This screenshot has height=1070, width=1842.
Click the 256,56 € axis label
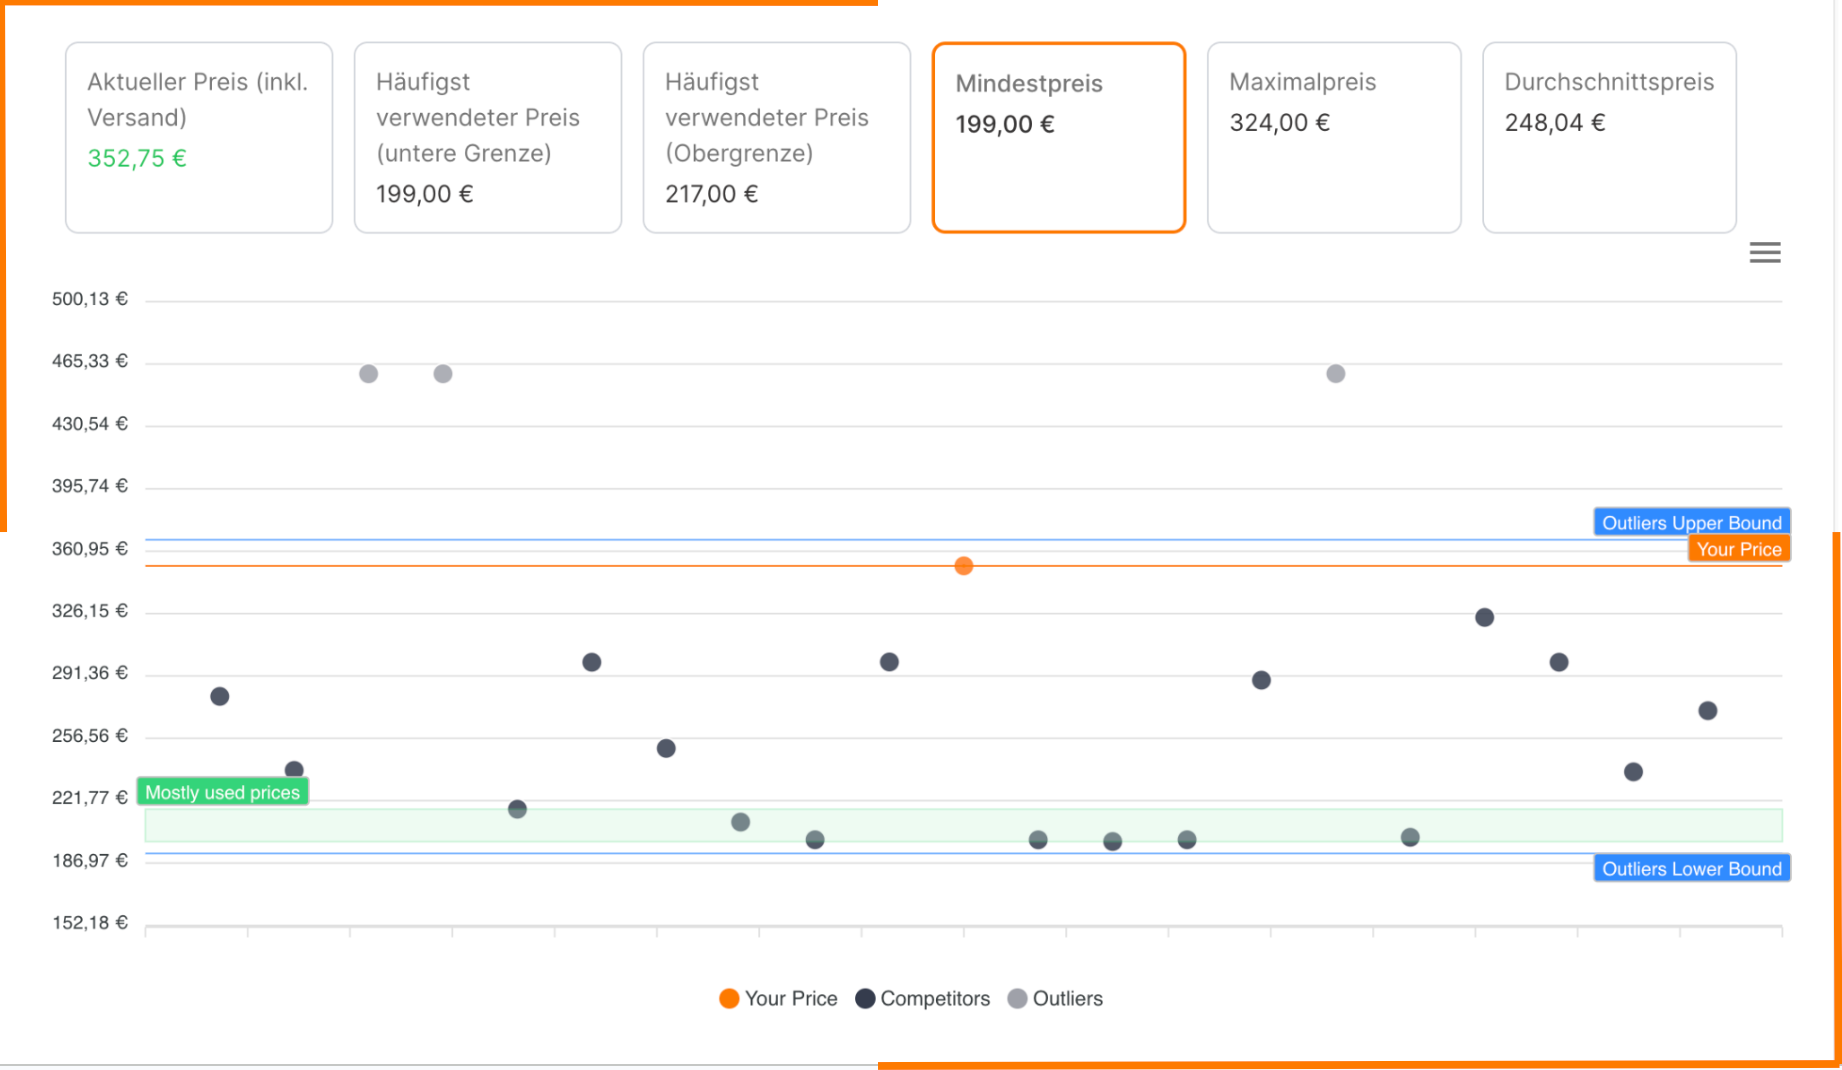pyautogui.click(x=90, y=736)
